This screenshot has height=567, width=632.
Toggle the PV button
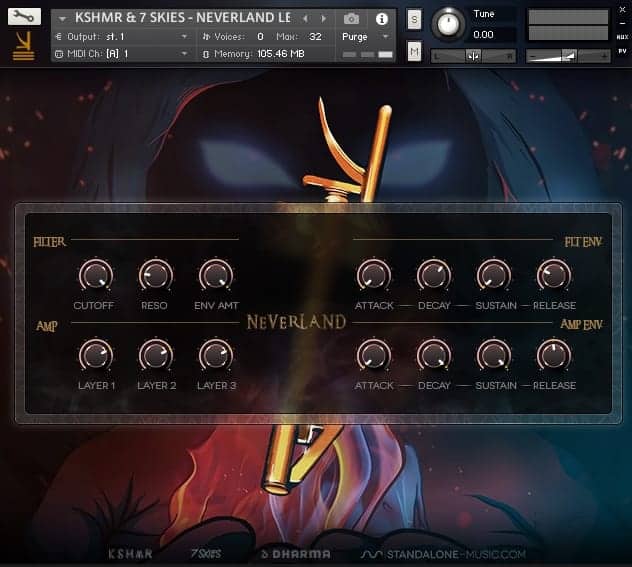(x=622, y=51)
